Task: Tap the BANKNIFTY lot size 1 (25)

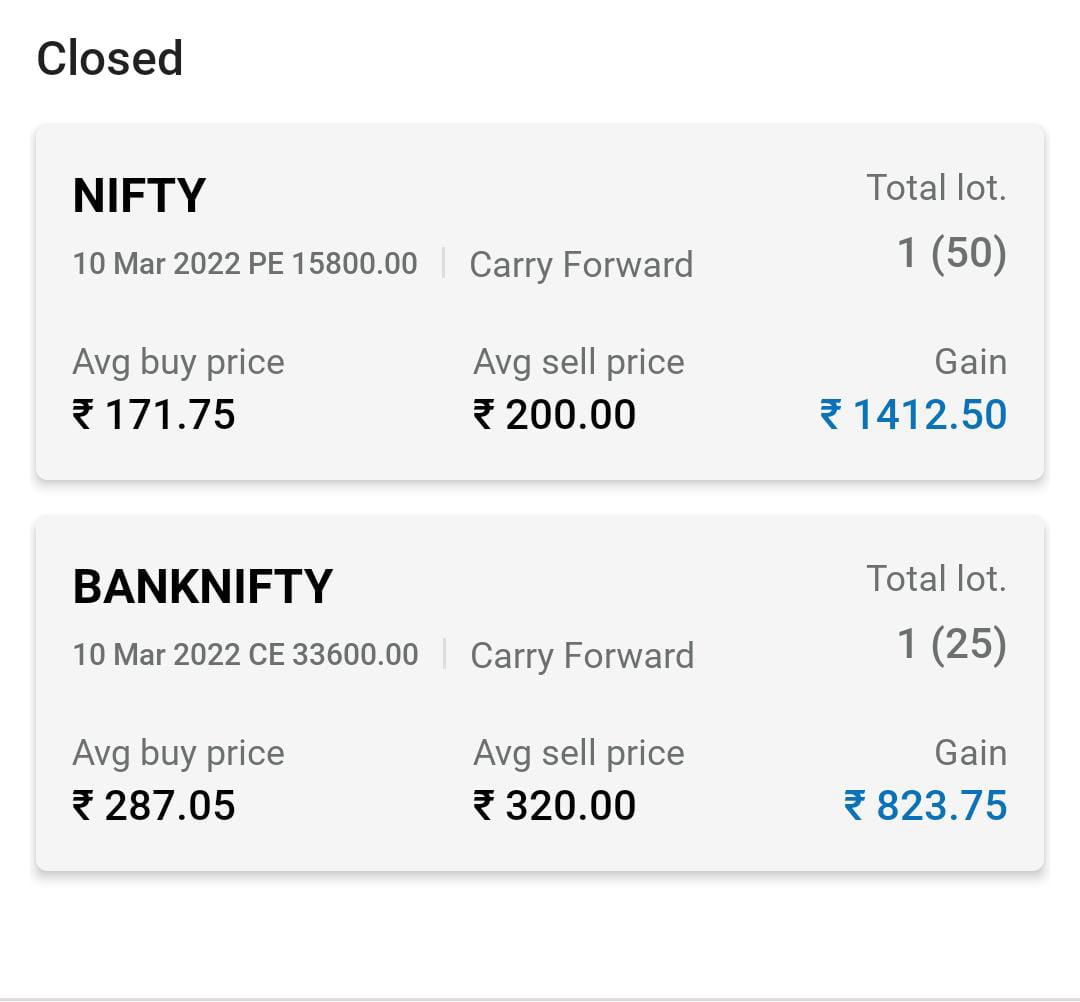Action: pos(951,644)
